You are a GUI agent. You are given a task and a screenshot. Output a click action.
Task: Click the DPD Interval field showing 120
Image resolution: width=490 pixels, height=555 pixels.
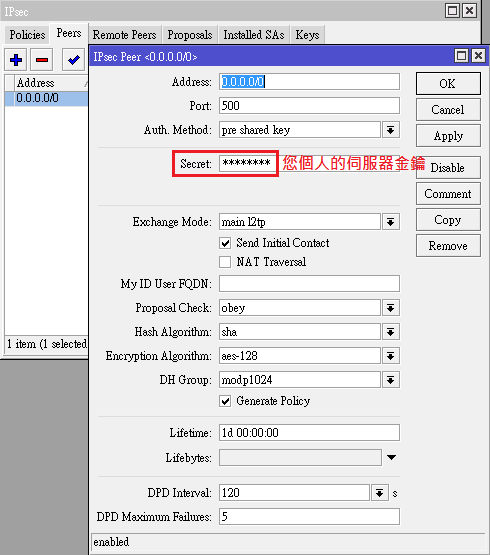coord(294,493)
